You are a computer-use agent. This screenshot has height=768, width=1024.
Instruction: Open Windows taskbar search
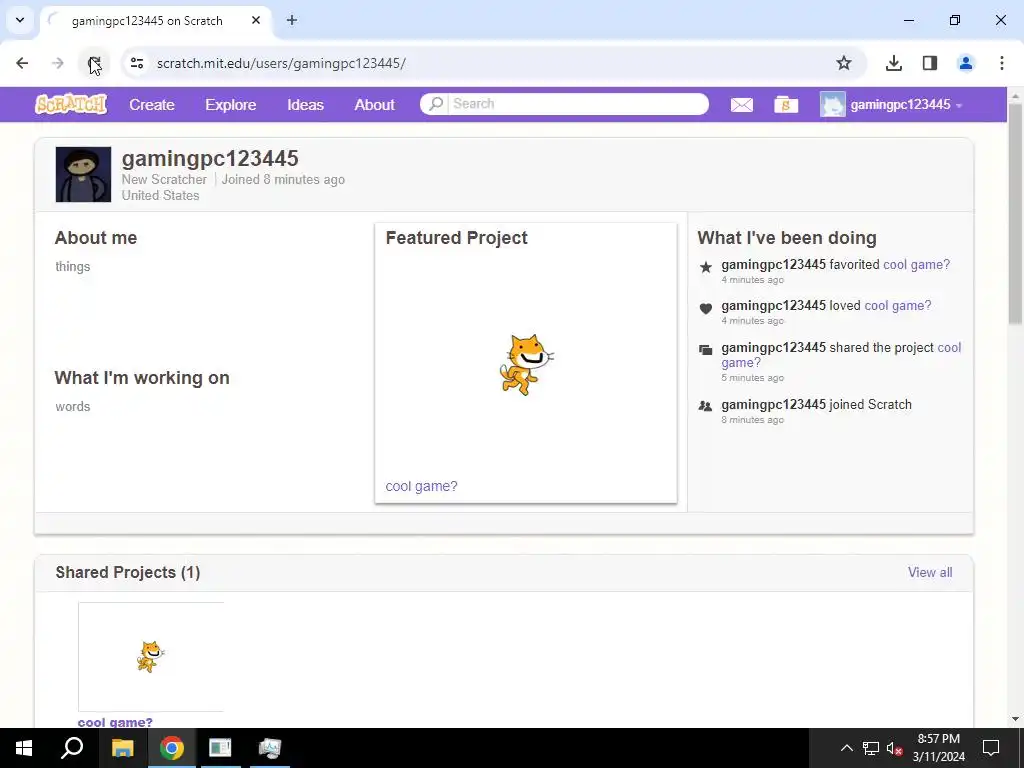pos(72,748)
